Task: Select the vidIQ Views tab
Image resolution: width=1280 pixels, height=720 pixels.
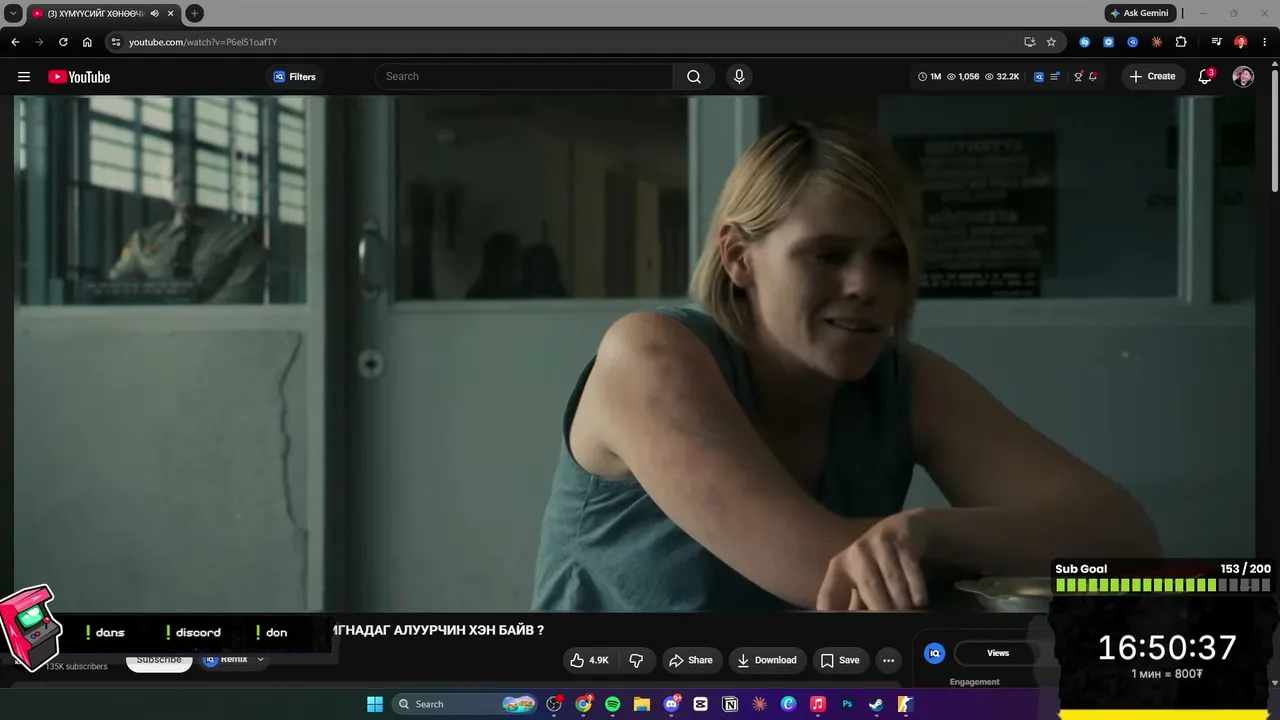Action: coord(998,653)
